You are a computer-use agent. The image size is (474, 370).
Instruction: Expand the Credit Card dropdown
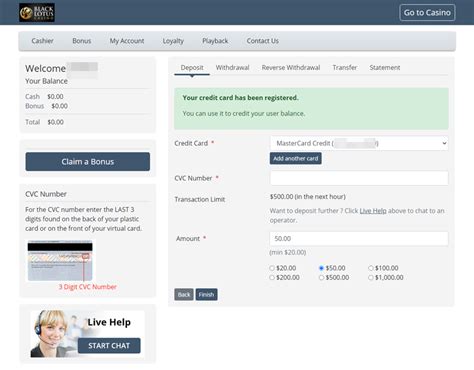[x=359, y=143]
